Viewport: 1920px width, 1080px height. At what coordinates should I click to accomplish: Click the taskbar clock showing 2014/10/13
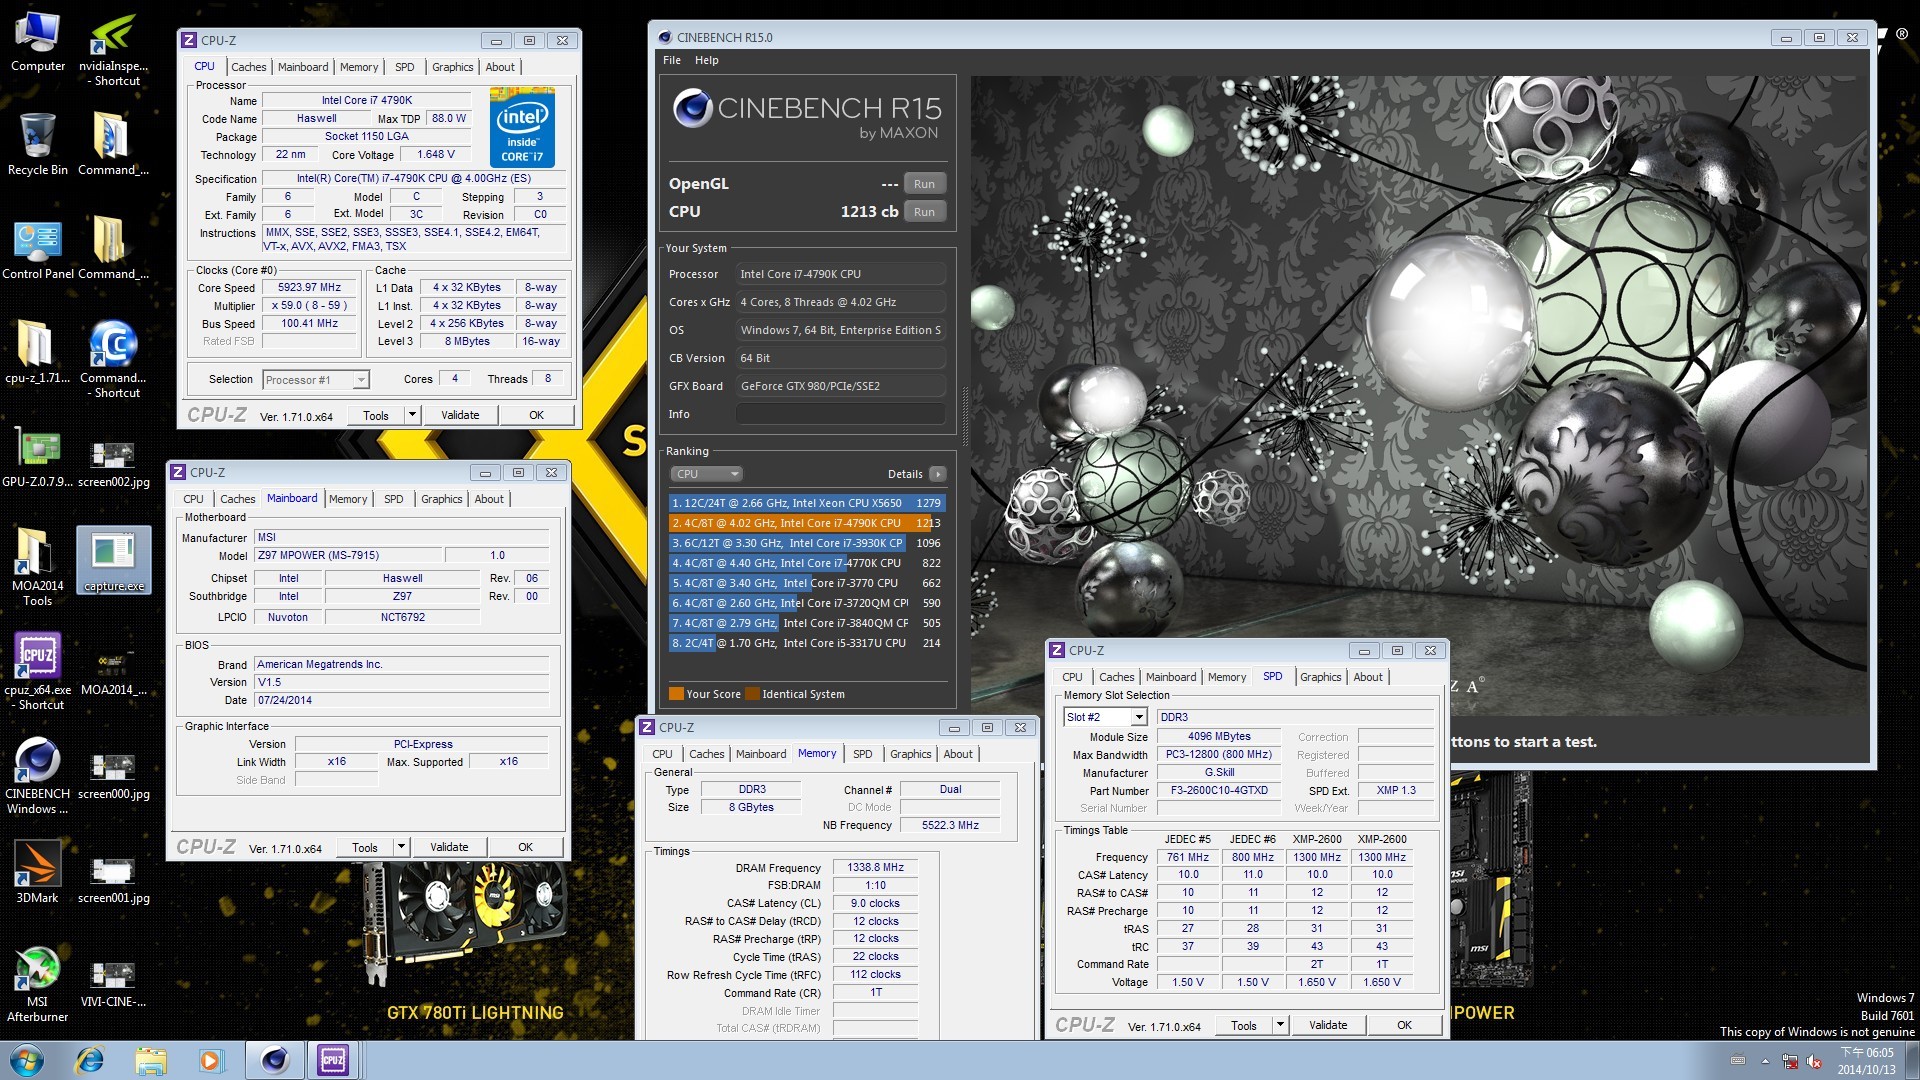(x=1866, y=1061)
